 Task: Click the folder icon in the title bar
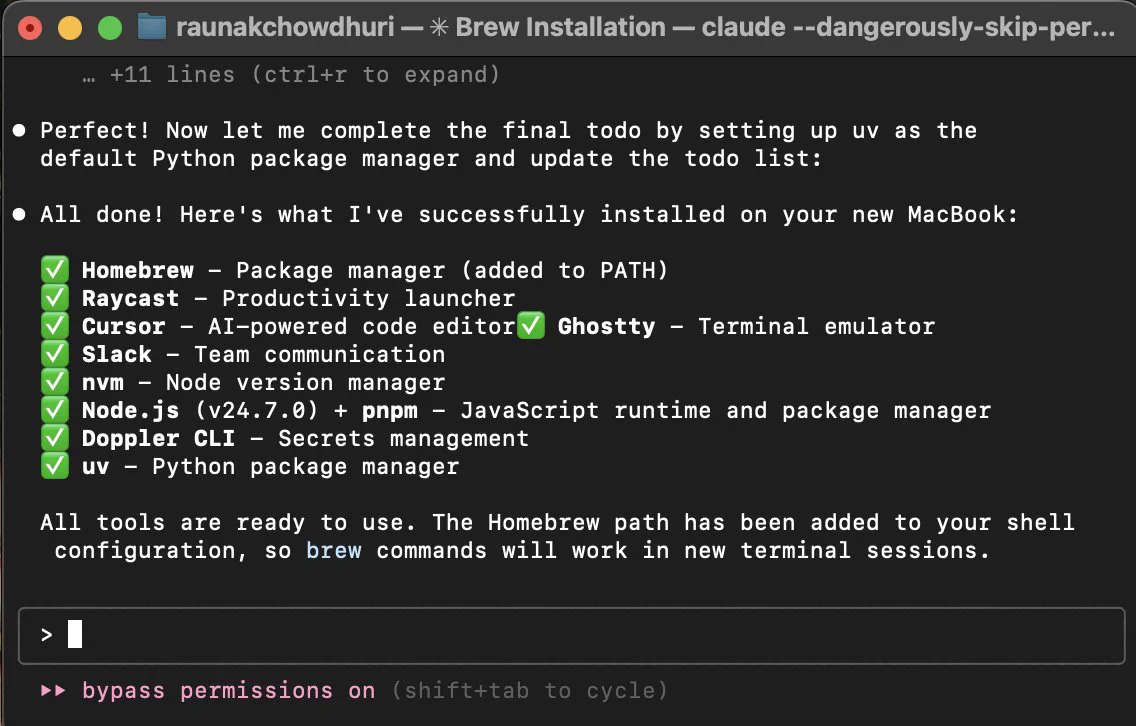(x=151, y=28)
